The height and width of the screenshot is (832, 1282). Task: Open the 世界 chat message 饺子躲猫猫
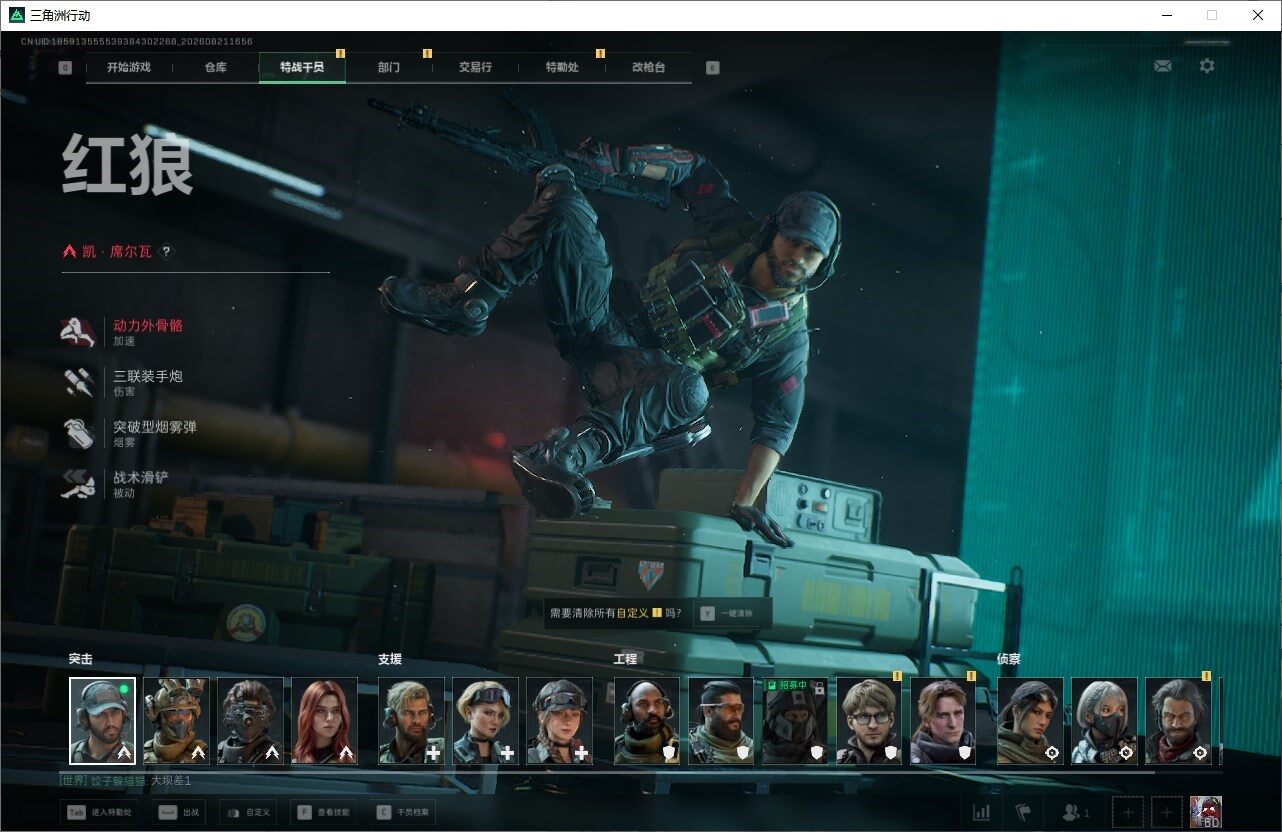125,780
